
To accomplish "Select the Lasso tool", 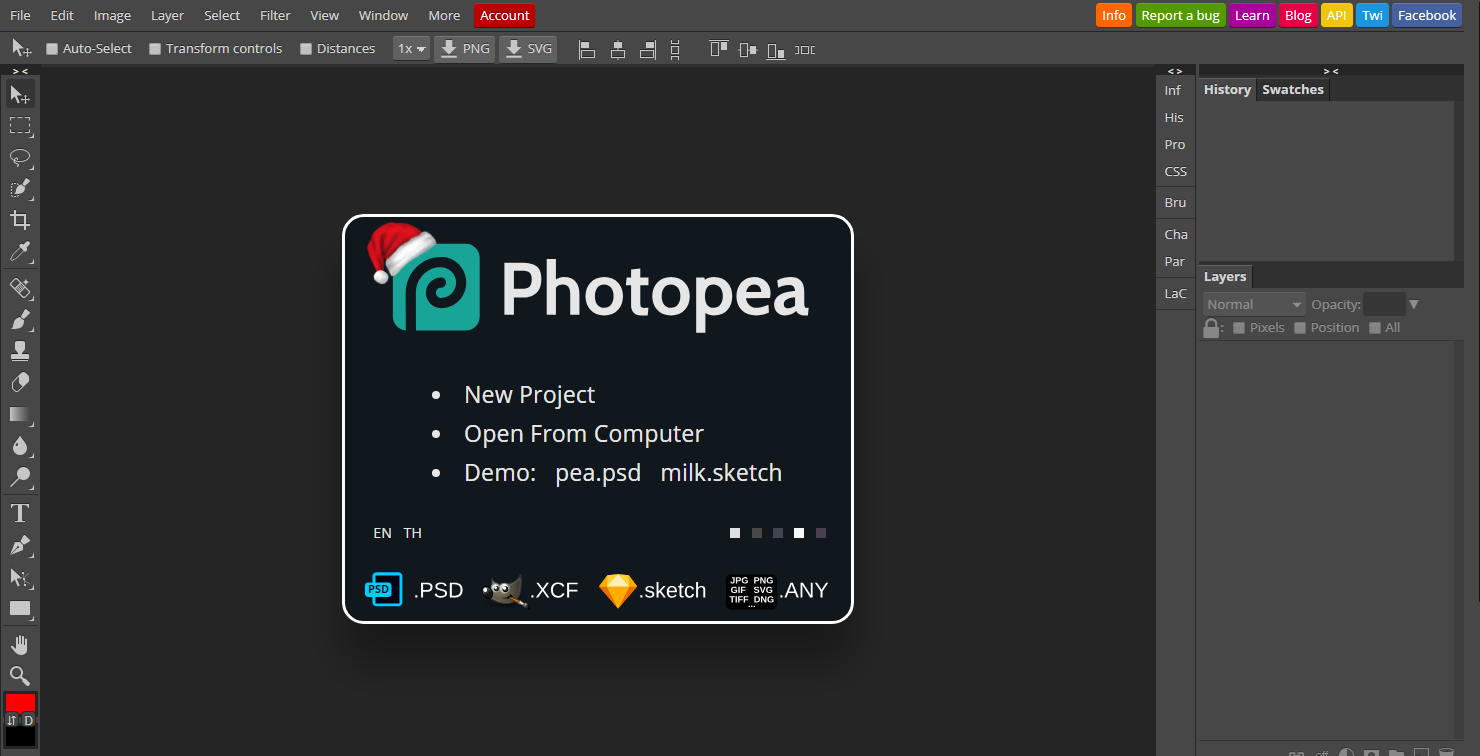I will click(x=20, y=157).
